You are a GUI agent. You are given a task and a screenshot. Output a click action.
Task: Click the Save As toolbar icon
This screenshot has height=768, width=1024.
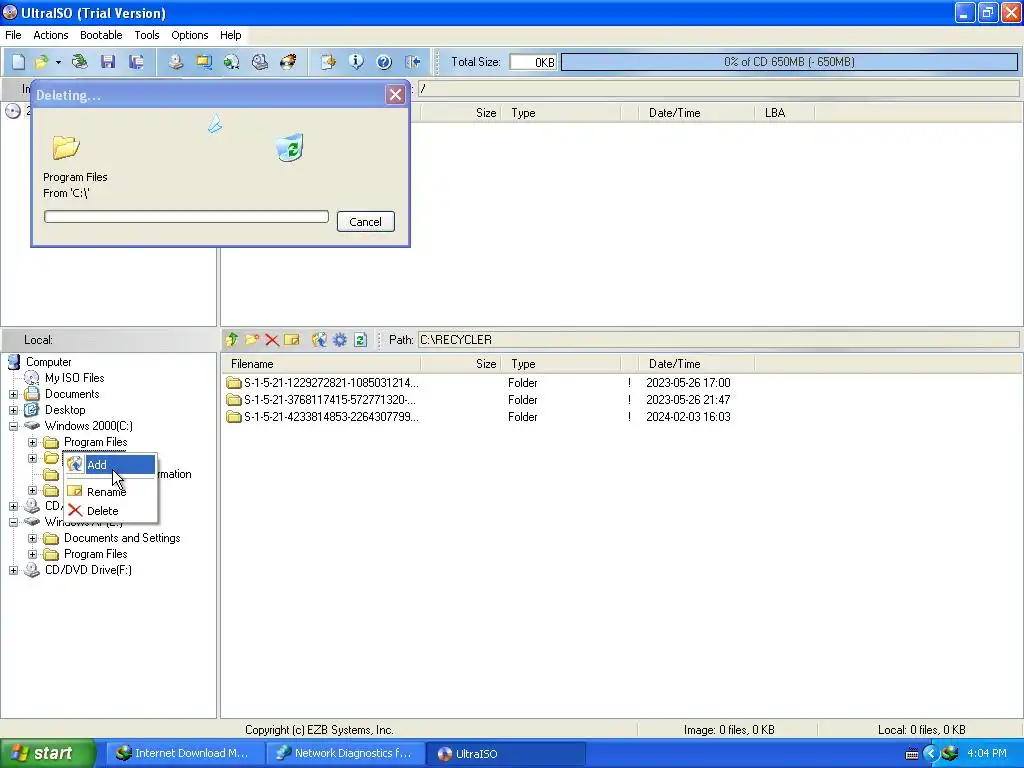(x=136, y=62)
